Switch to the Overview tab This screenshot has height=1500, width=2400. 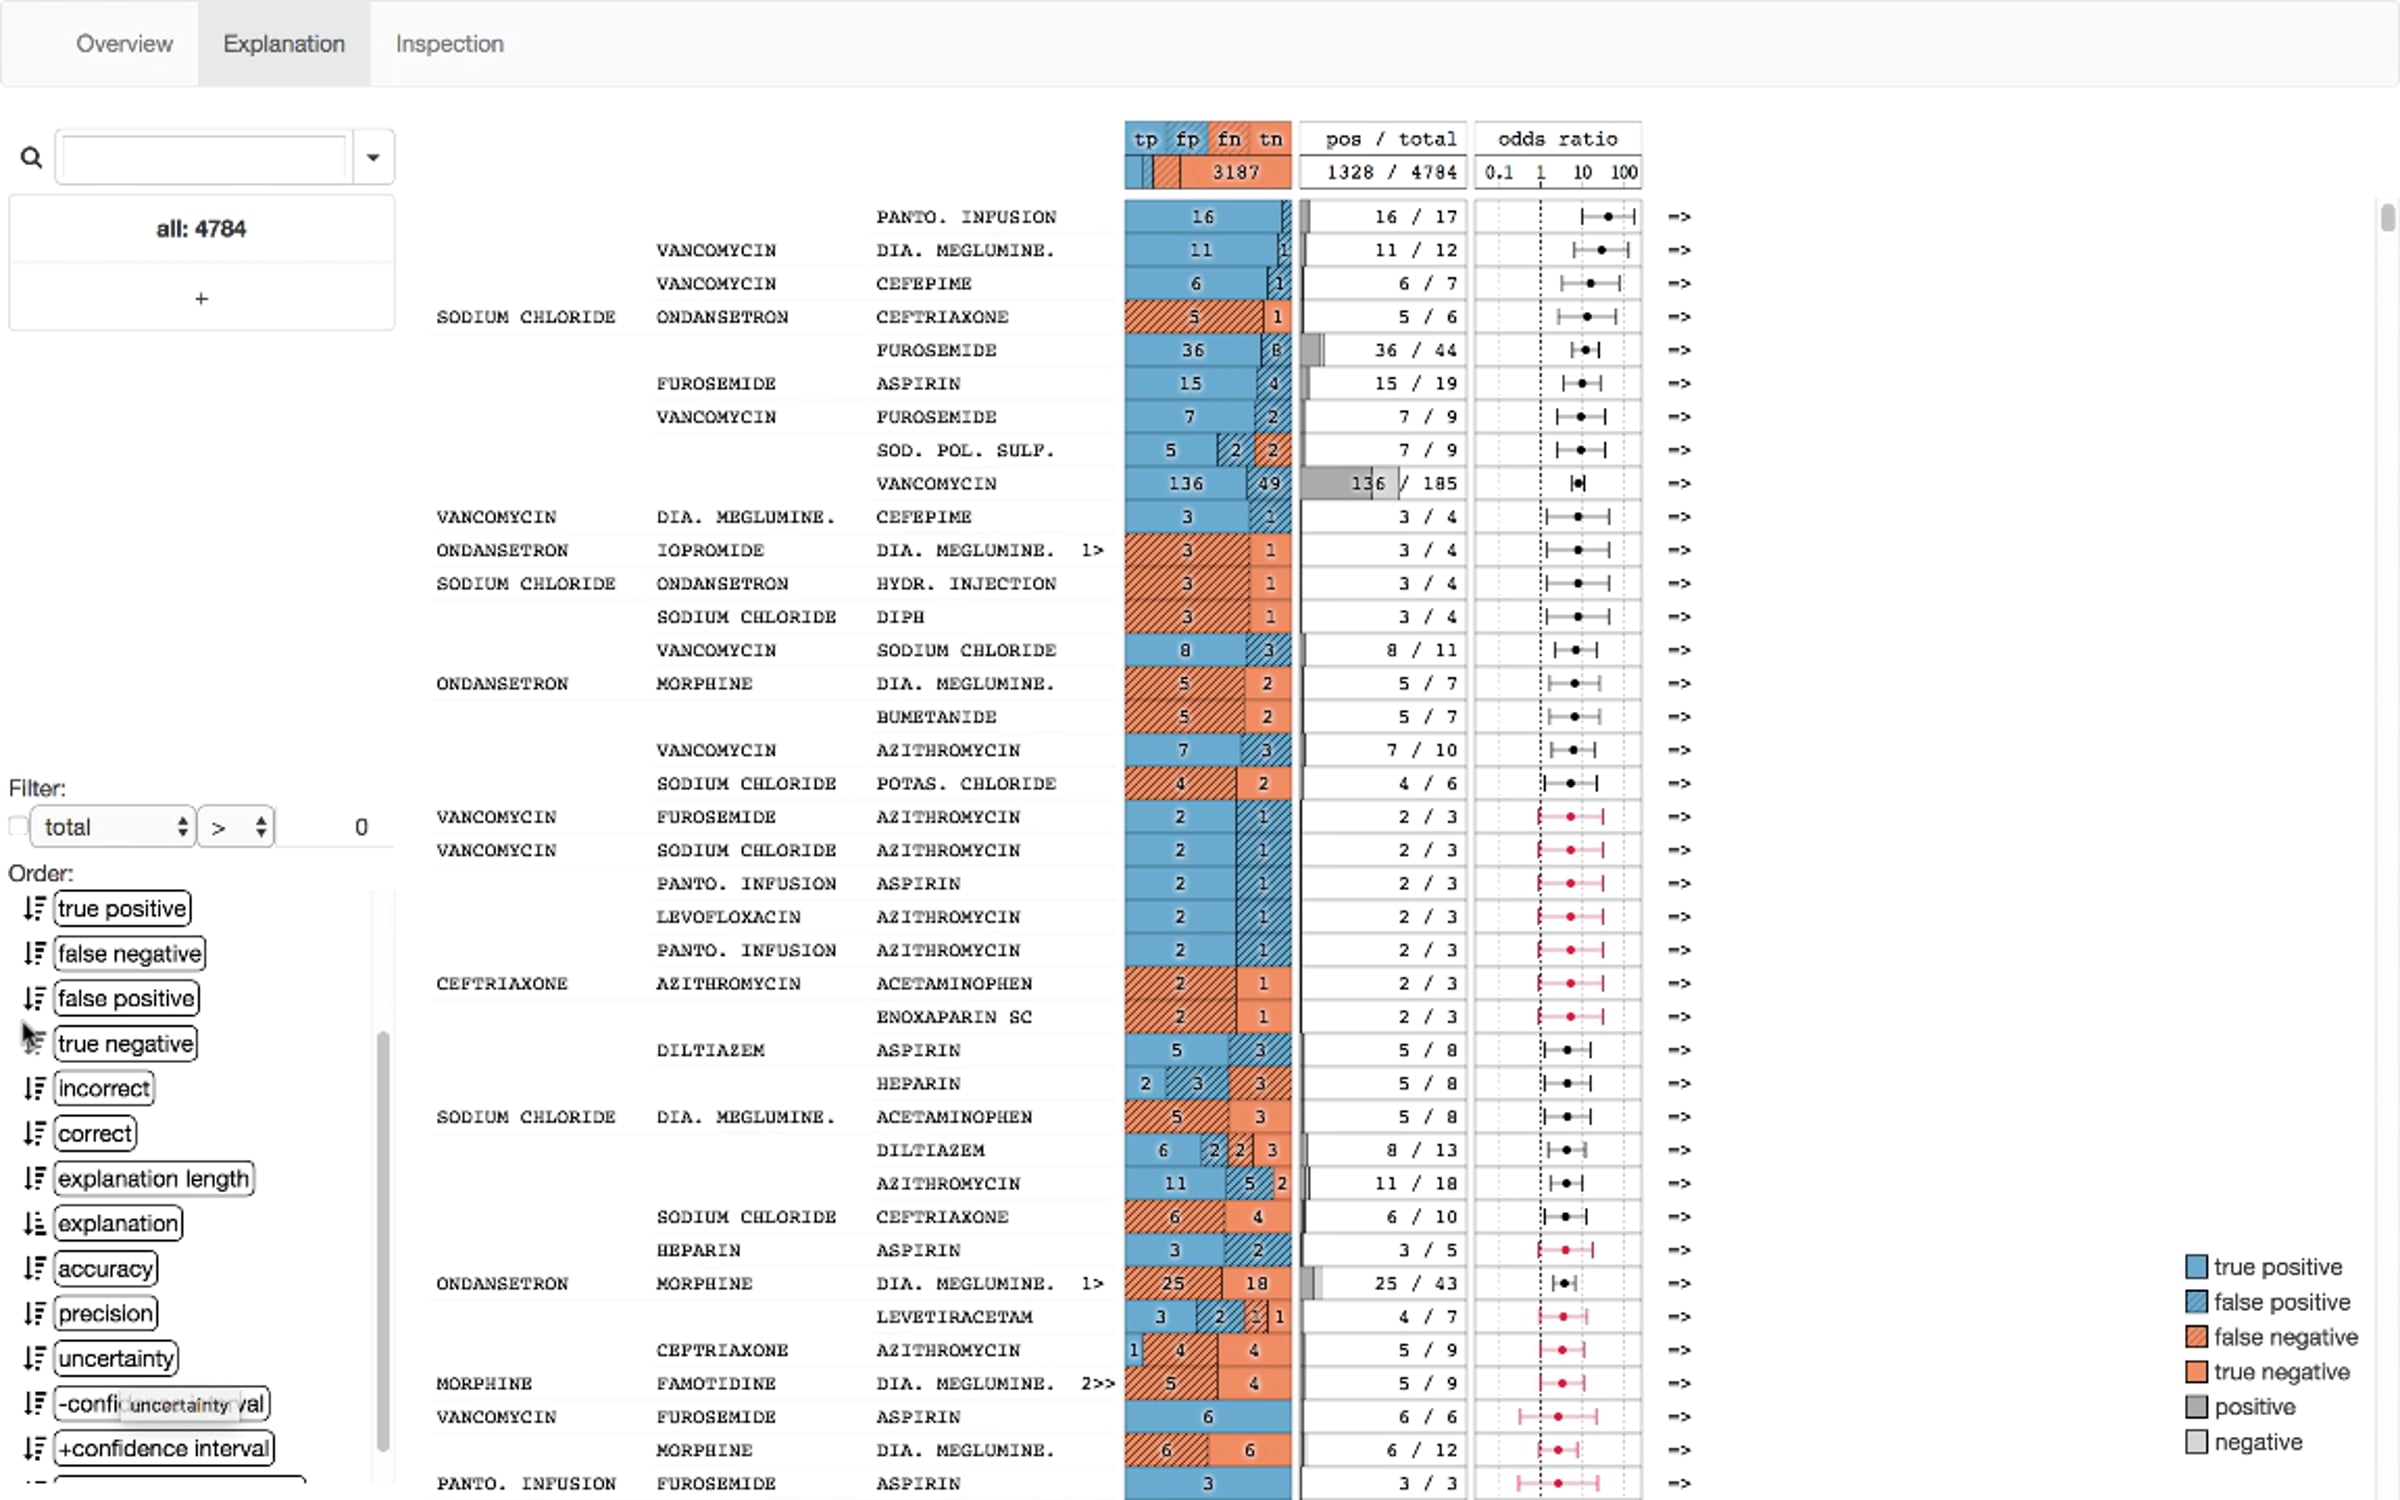coord(124,44)
